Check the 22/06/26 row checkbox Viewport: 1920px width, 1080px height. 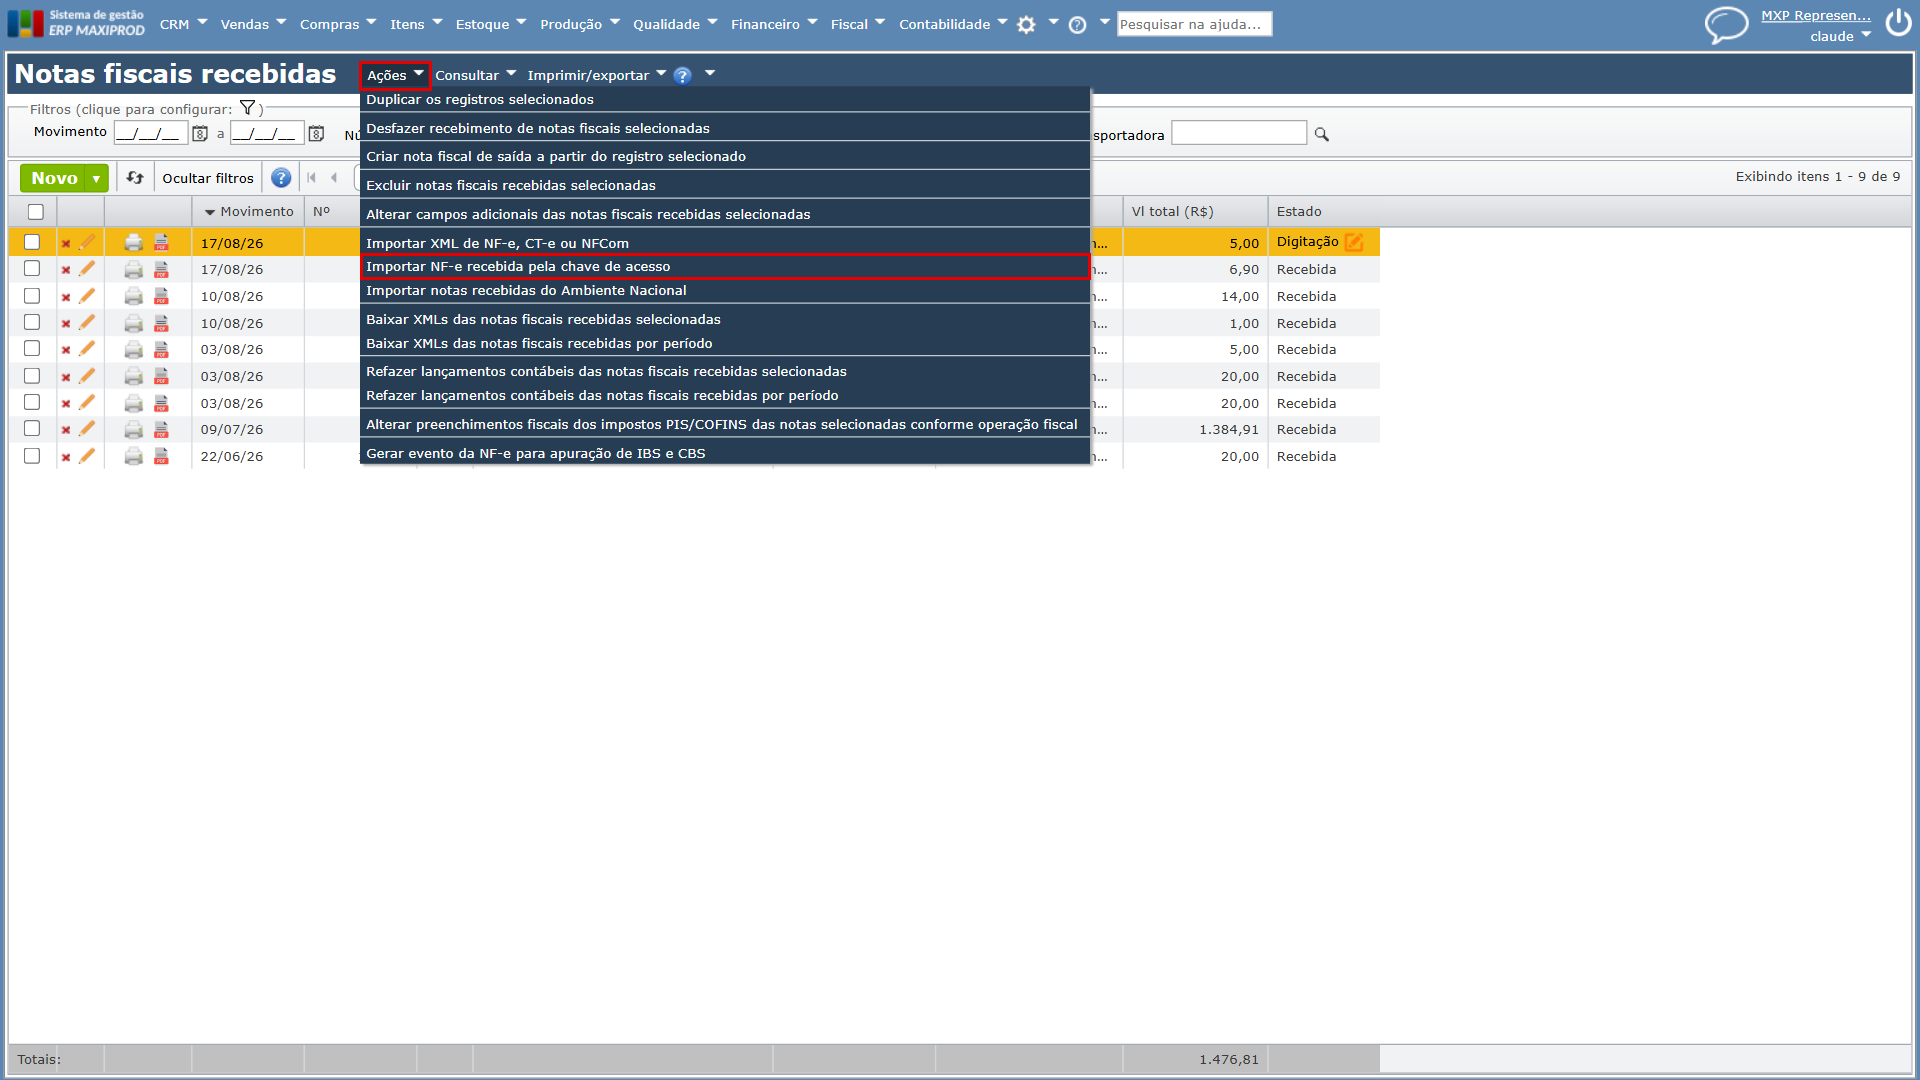(x=32, y=456)
